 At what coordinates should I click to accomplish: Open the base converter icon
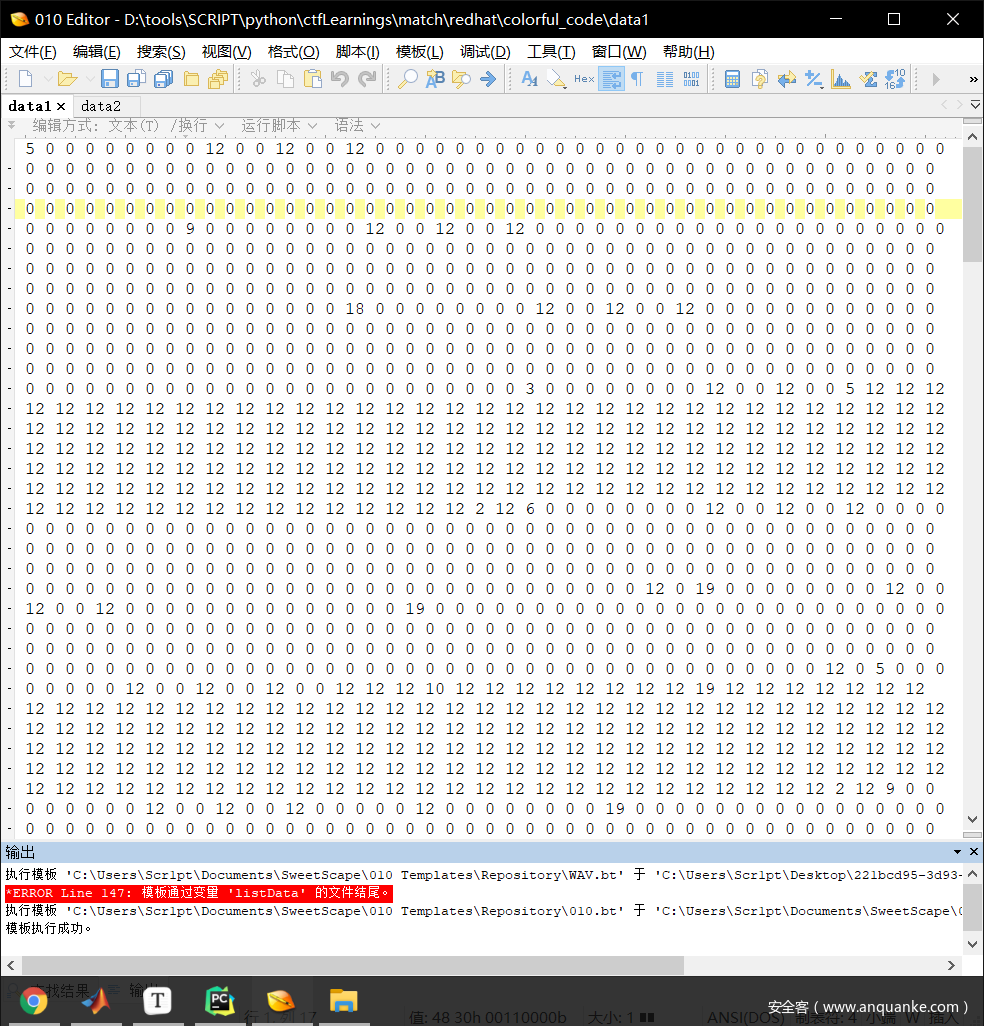[x=895, y=79]
